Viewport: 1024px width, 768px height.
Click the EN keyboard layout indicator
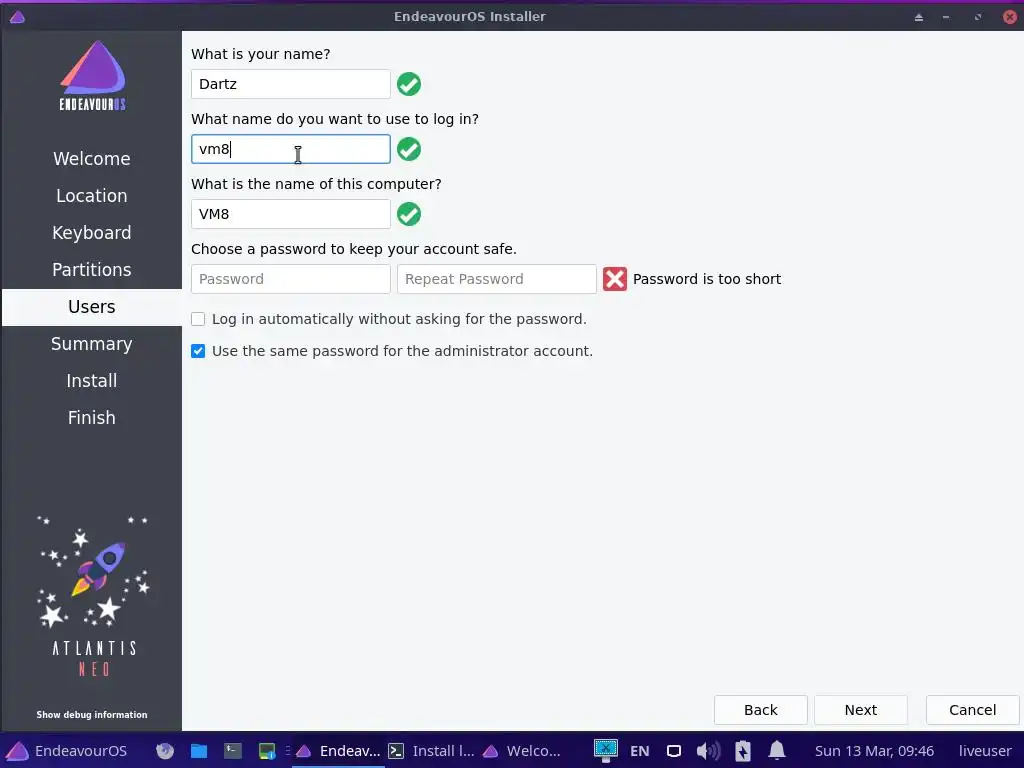point(639,751)
